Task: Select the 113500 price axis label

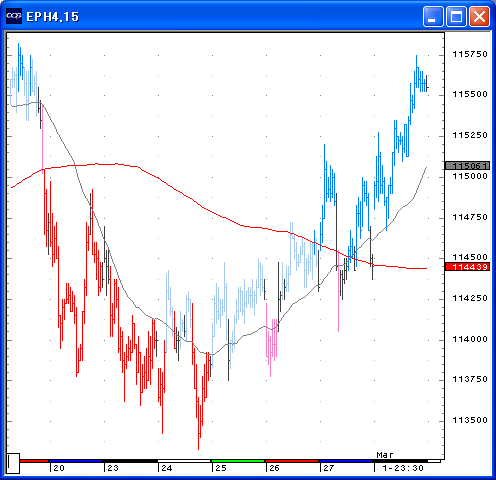Action: [470, 420]
